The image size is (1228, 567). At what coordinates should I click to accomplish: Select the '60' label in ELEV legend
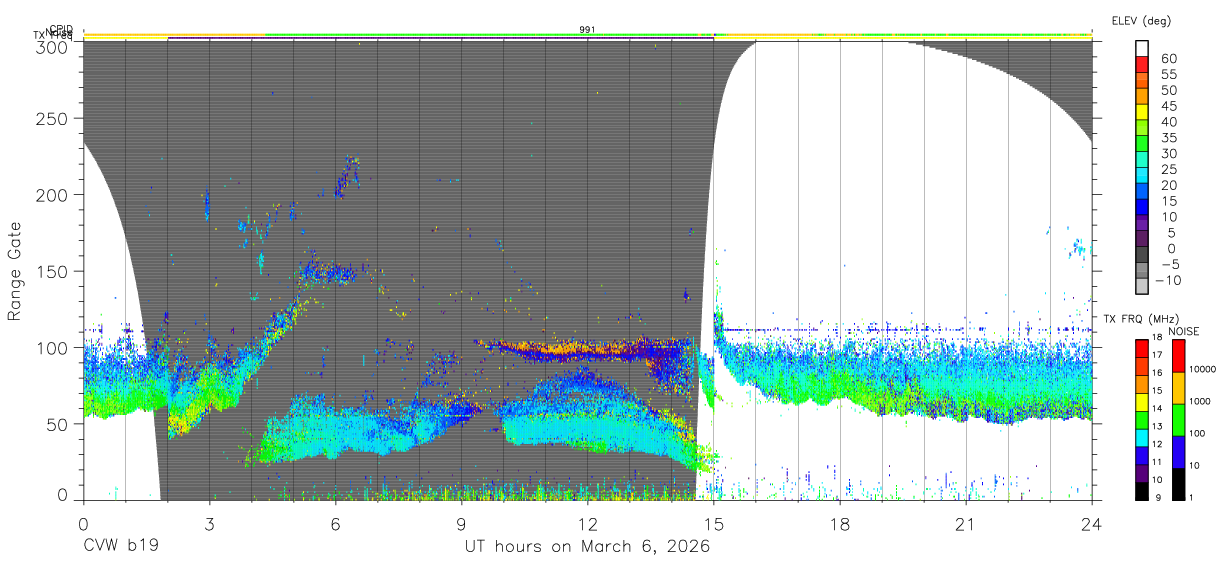click(1167, 57)
